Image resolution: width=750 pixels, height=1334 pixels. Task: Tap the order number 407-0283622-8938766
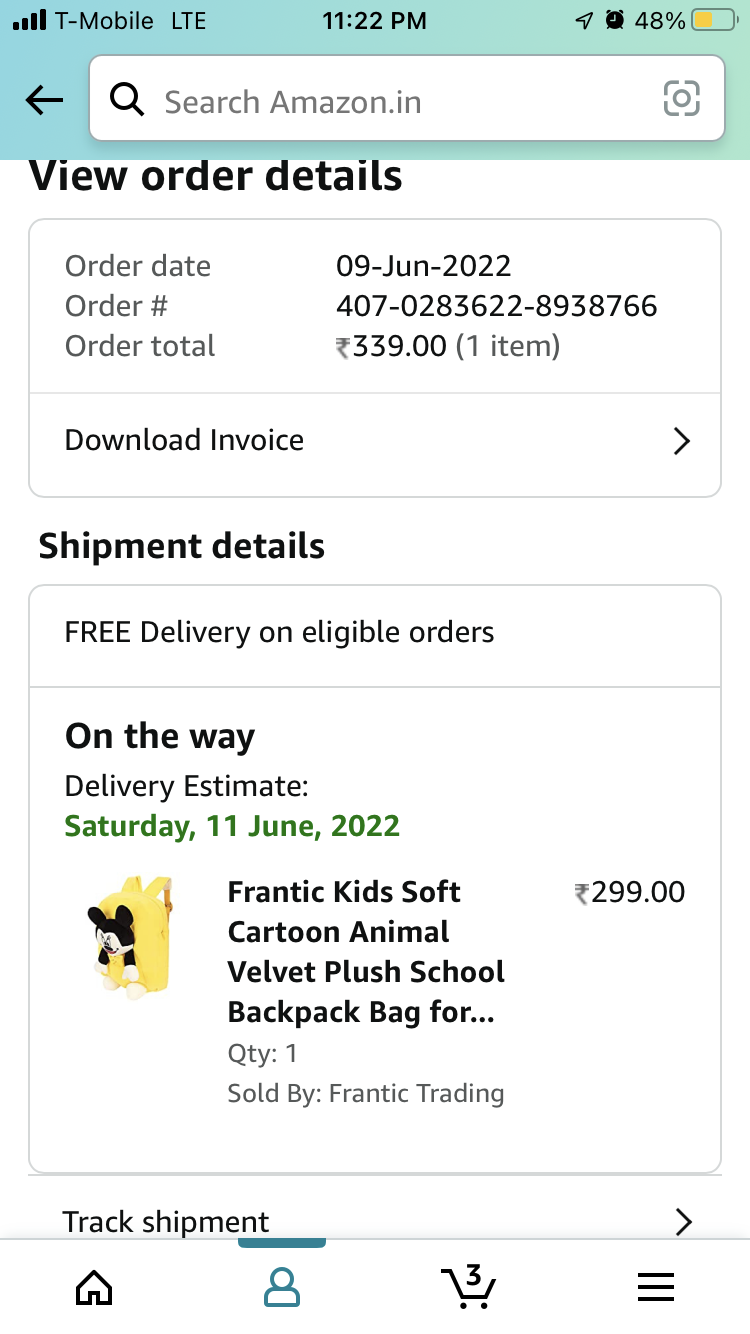click(x=496, y=306)
